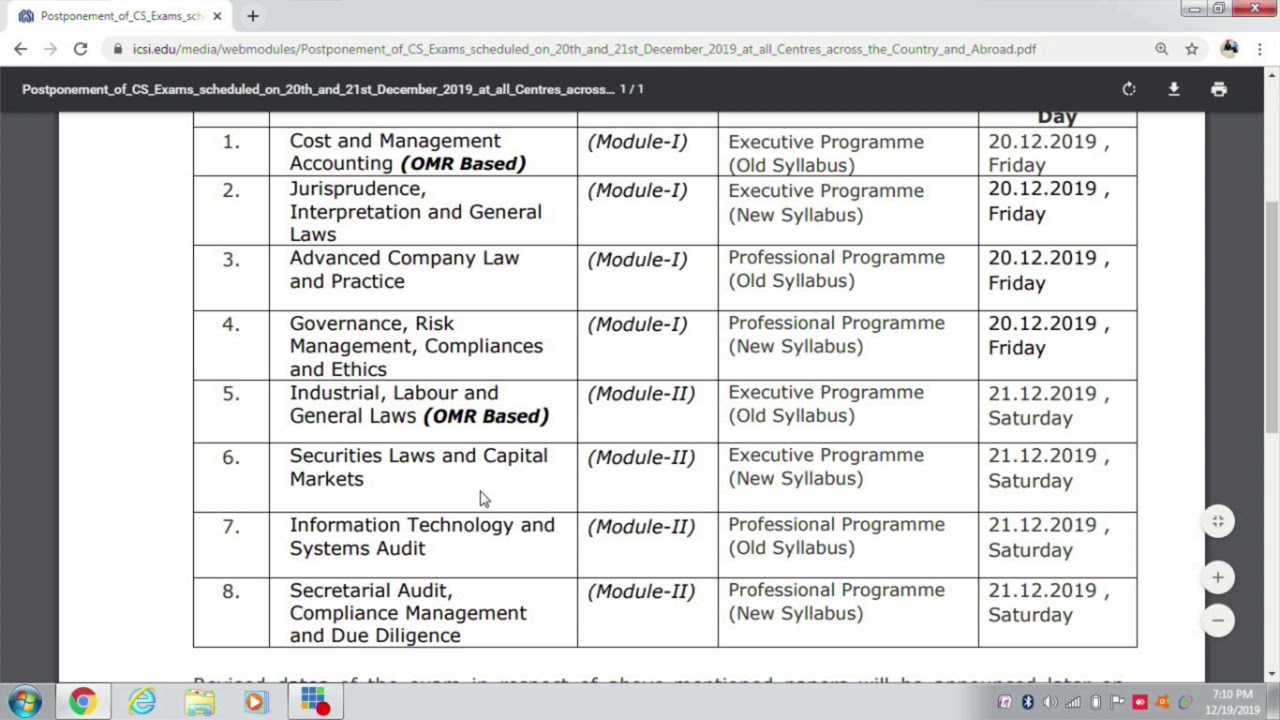Open Windows Explorer folder on taskbar
The image size is (1280, 720).
(x=199, y=701)
